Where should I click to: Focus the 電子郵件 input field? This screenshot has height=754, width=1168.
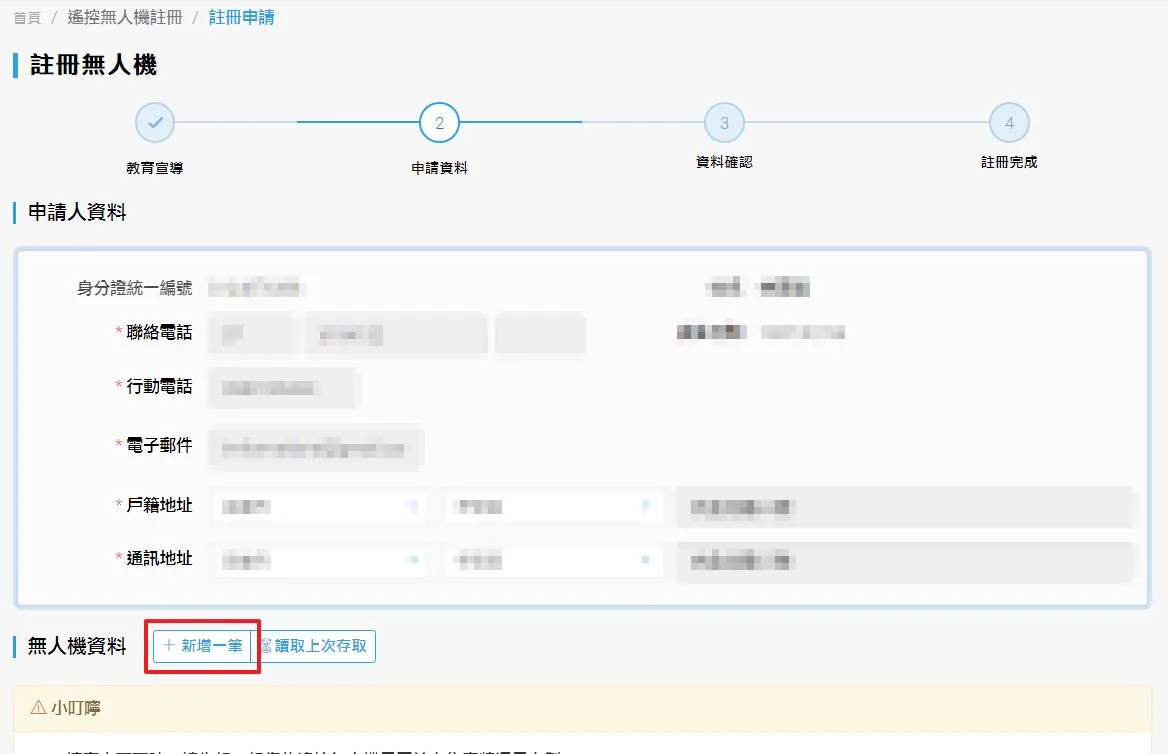316,448
